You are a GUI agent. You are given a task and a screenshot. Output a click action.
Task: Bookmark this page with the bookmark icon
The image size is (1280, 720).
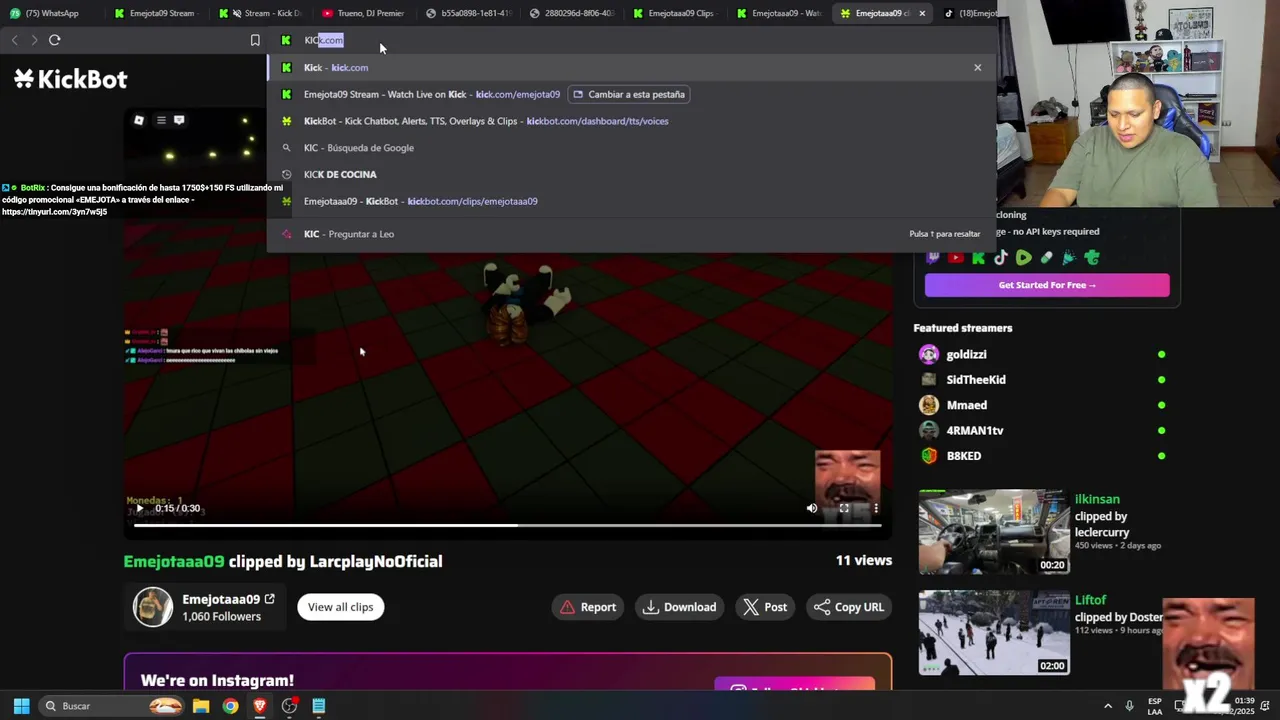click(x=255, y=40)
